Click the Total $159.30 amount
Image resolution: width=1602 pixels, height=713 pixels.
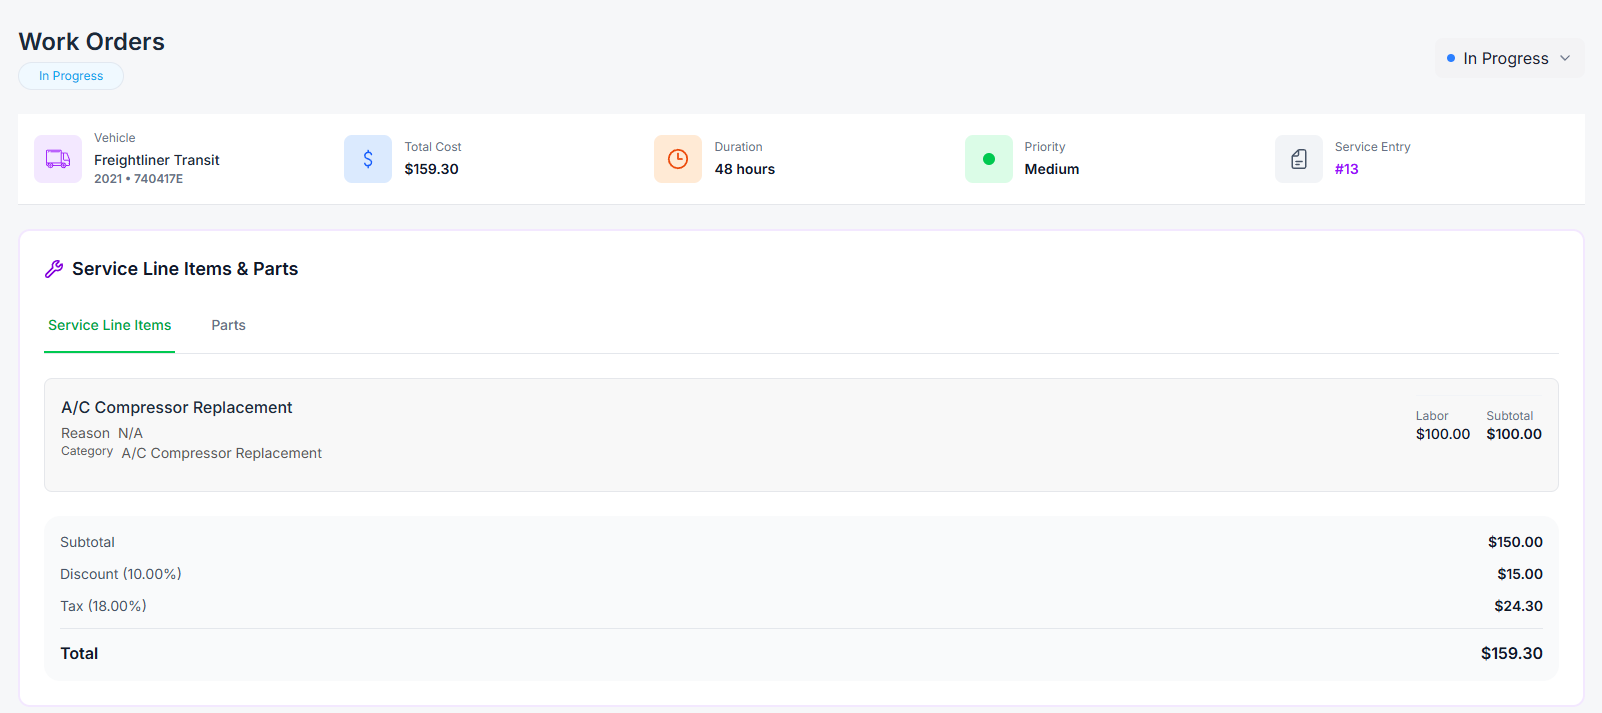[x=1511, y=653]
